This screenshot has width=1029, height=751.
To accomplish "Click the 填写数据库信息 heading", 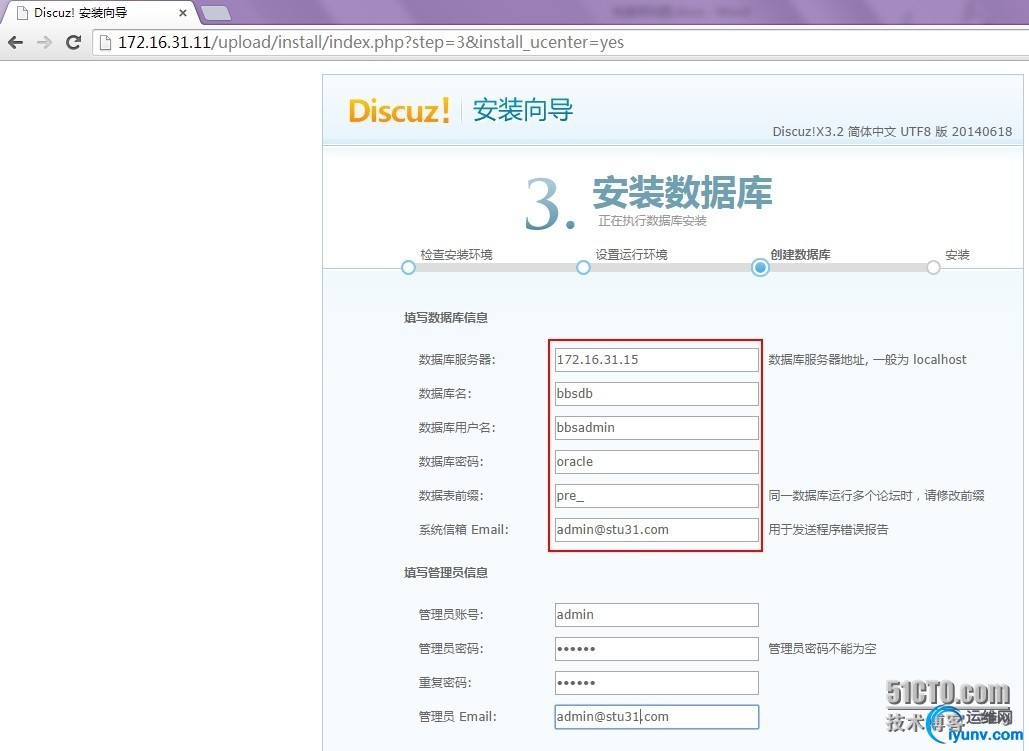I will click(x=446, y=318).
